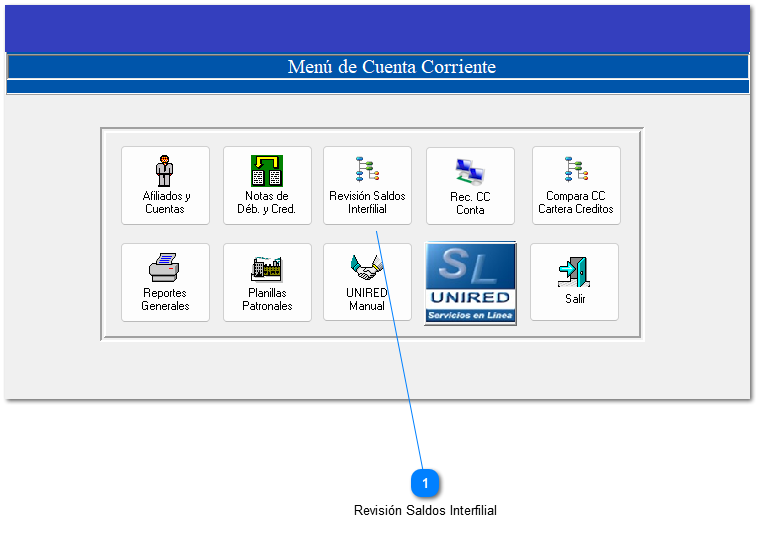Click the "Salir" text label
The width and height of the screenshot is (759, 534).
pos(575,299)
